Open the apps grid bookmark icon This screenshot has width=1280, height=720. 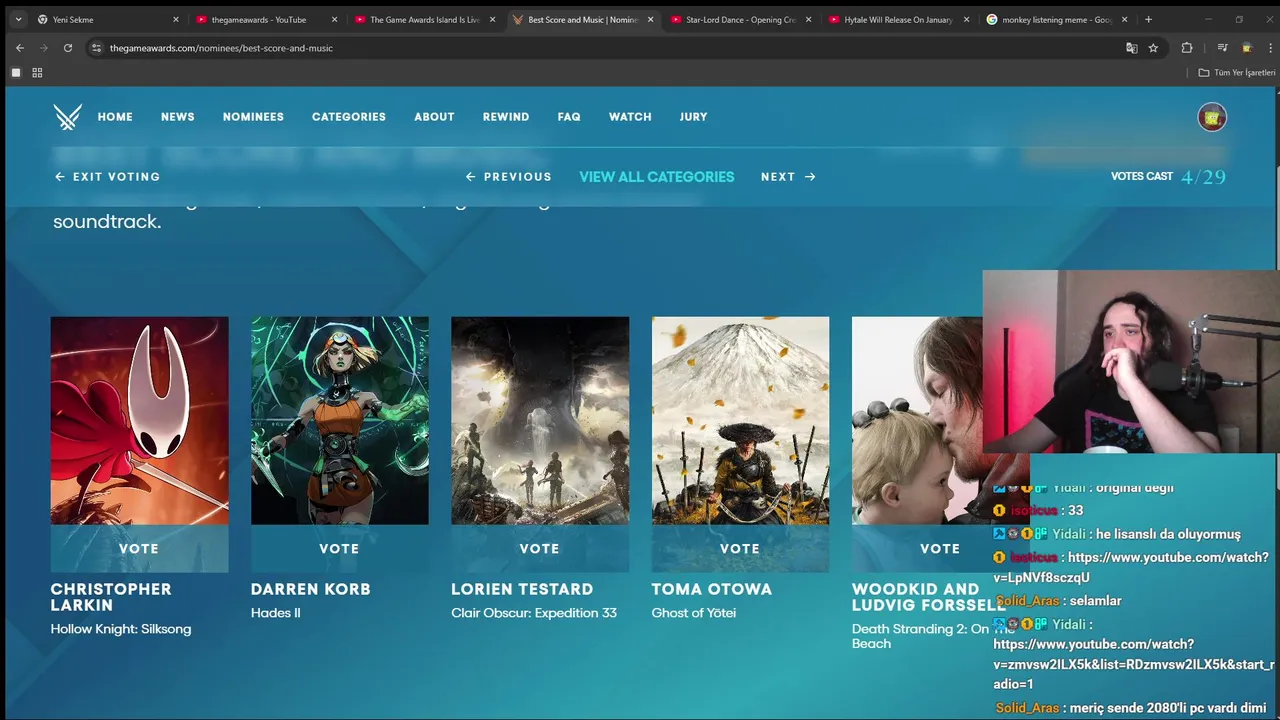(37, 73)
